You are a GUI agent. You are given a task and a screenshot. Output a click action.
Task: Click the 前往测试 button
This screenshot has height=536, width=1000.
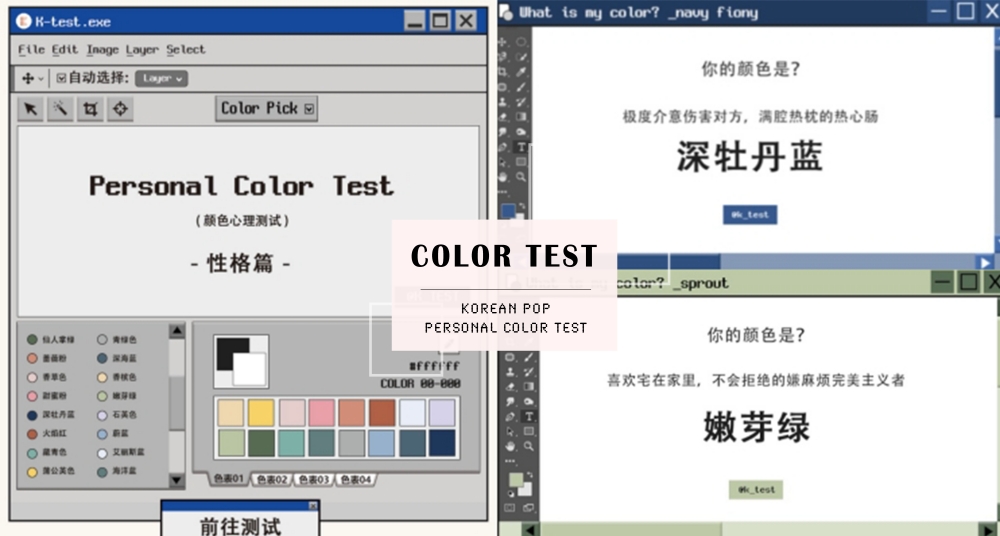point(240,526)
